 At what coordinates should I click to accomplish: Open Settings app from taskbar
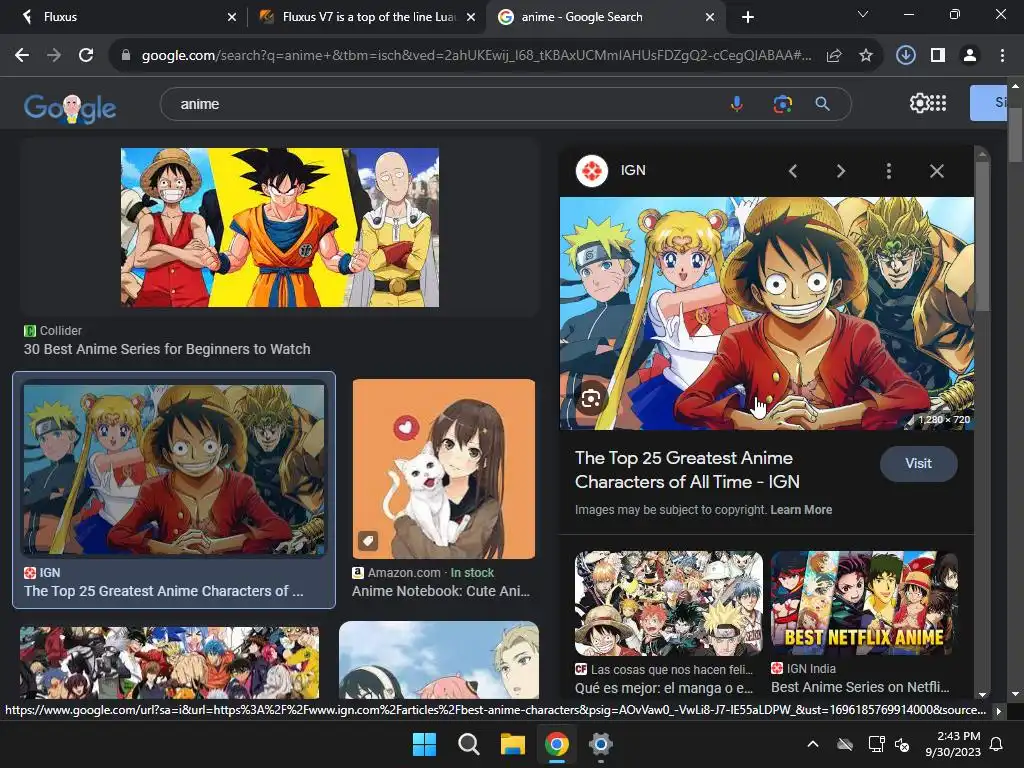(x=600, y=744)
